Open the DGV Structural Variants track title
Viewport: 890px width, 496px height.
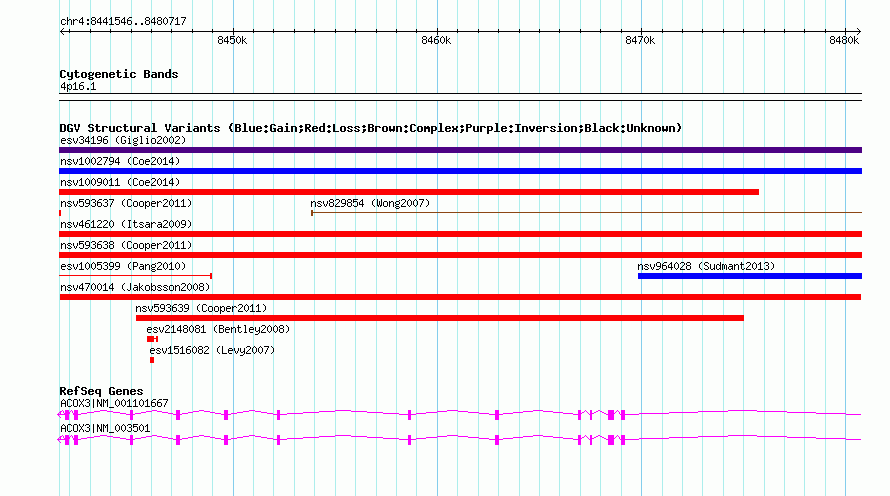[x=371, y=128]
